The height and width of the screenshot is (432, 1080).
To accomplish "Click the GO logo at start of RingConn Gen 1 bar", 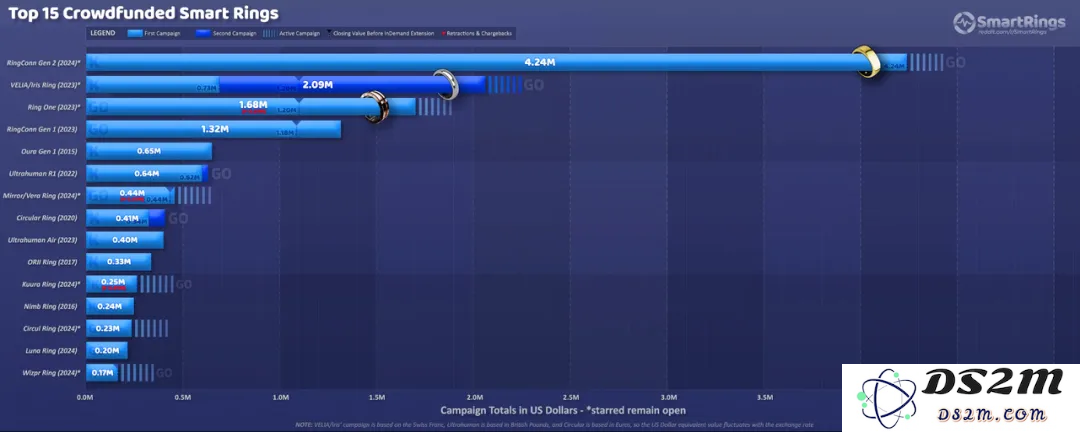I will pos(98,129).
